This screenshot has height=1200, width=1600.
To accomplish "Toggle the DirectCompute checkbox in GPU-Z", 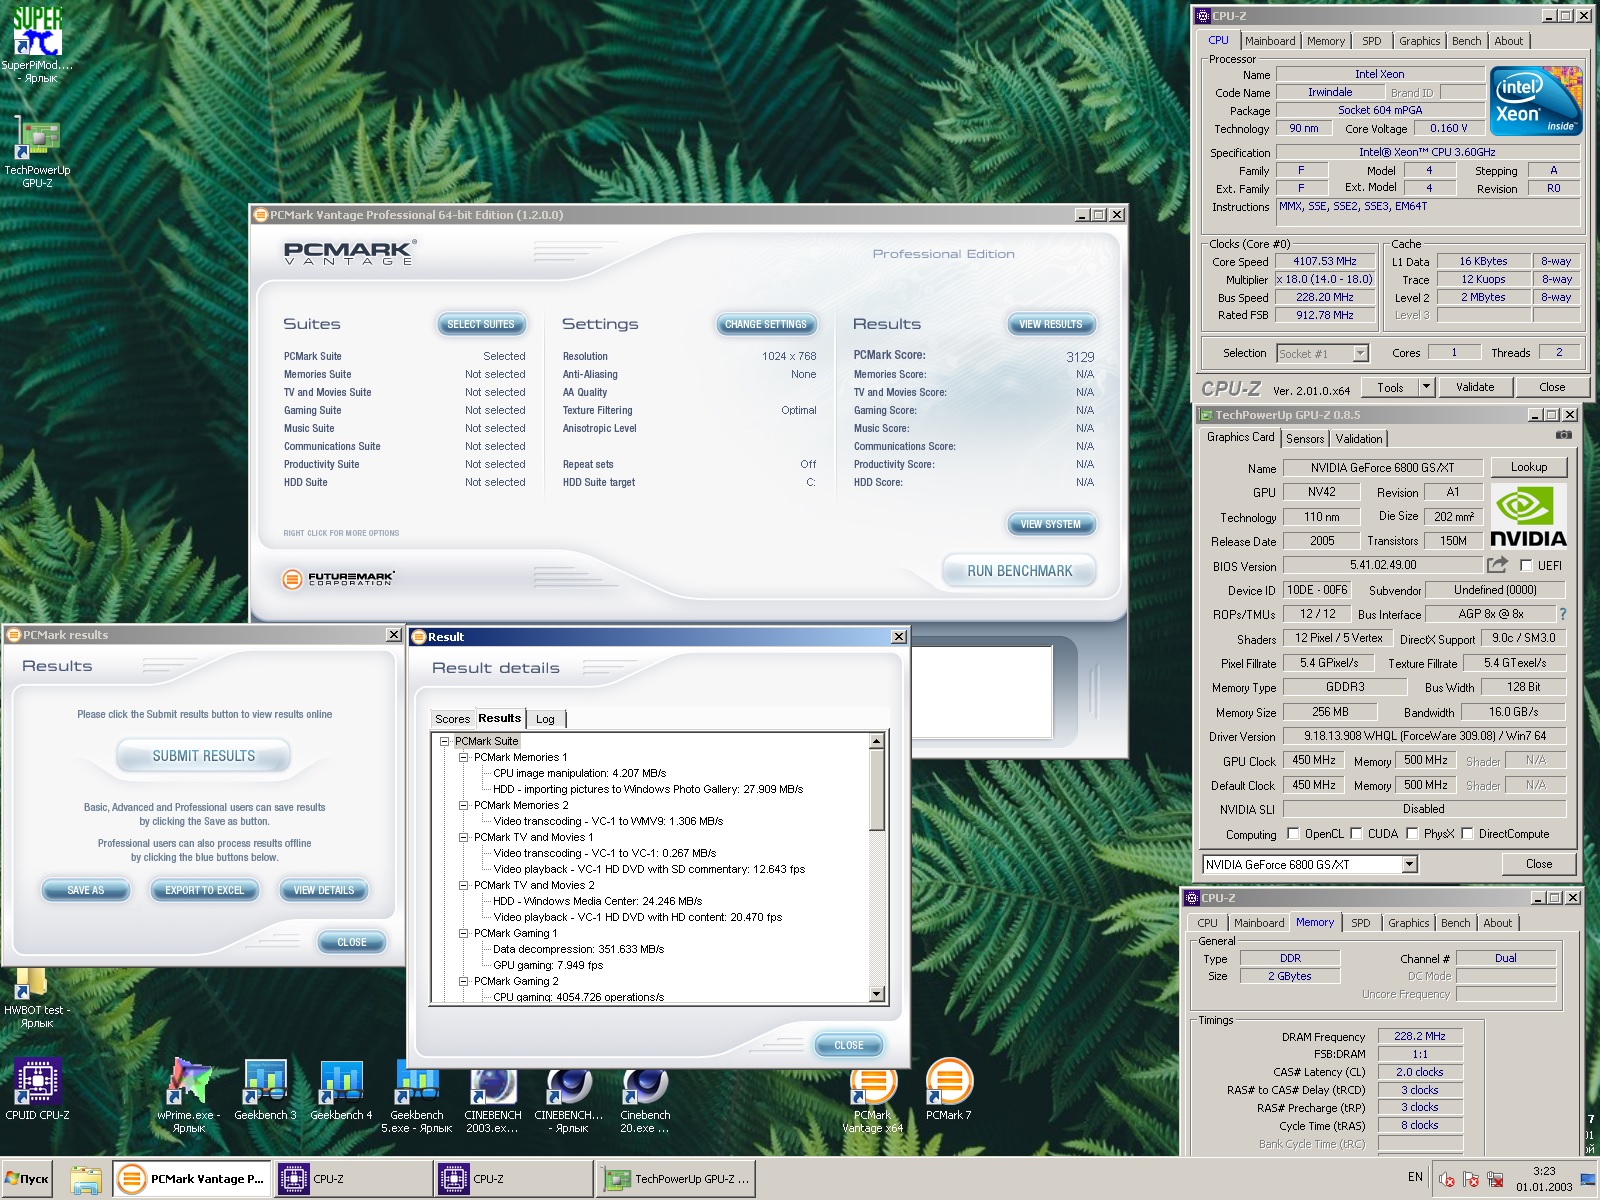I will click(1467, 833).
